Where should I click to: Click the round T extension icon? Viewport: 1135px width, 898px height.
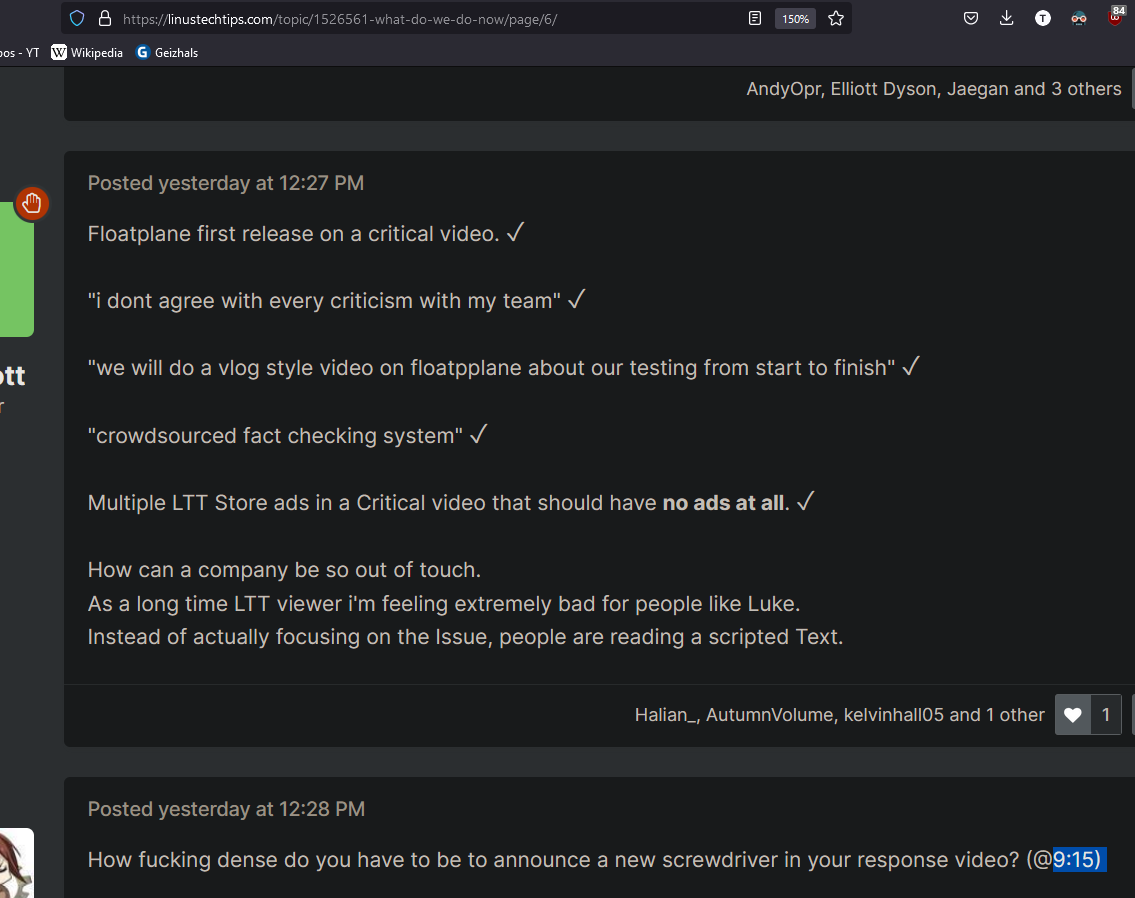pos(1043,18)
